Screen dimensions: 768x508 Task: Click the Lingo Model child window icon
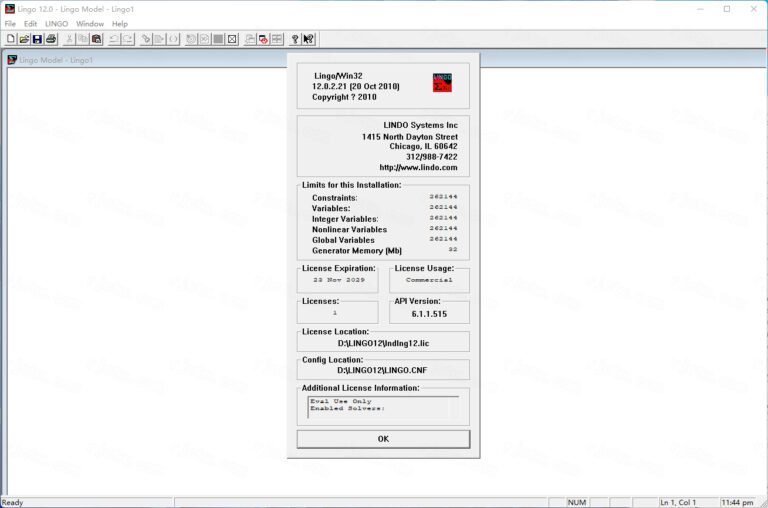click(12, 60)
